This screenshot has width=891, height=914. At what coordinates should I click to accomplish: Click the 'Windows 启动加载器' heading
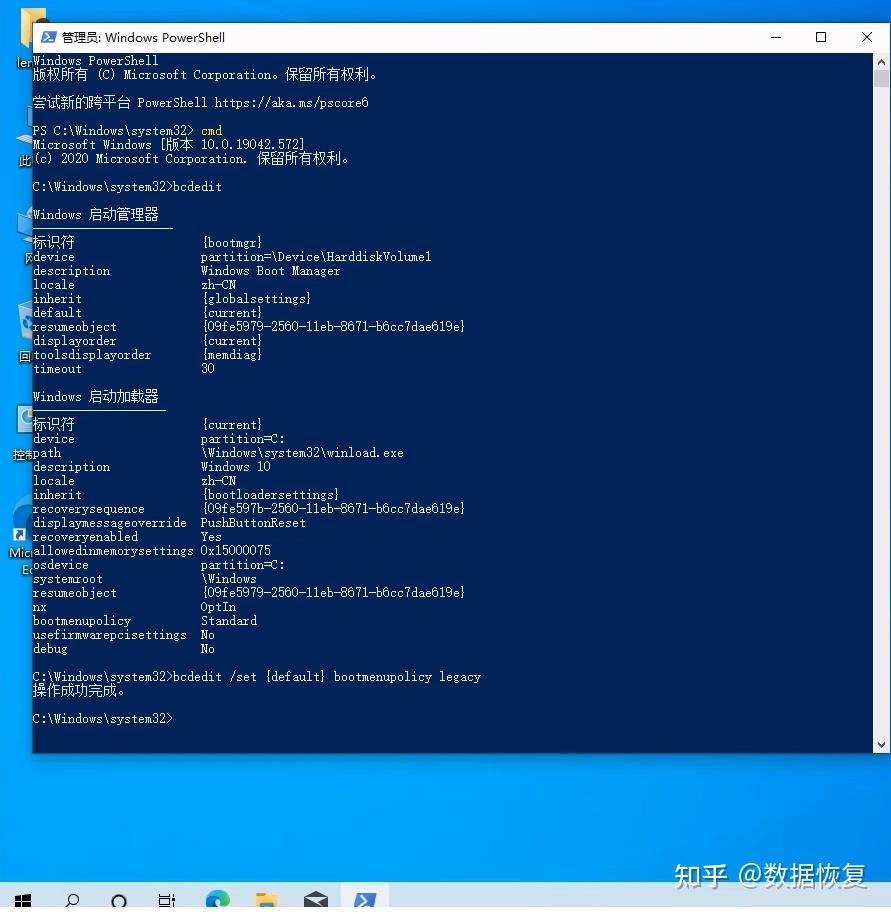click(x=96, y=397)
